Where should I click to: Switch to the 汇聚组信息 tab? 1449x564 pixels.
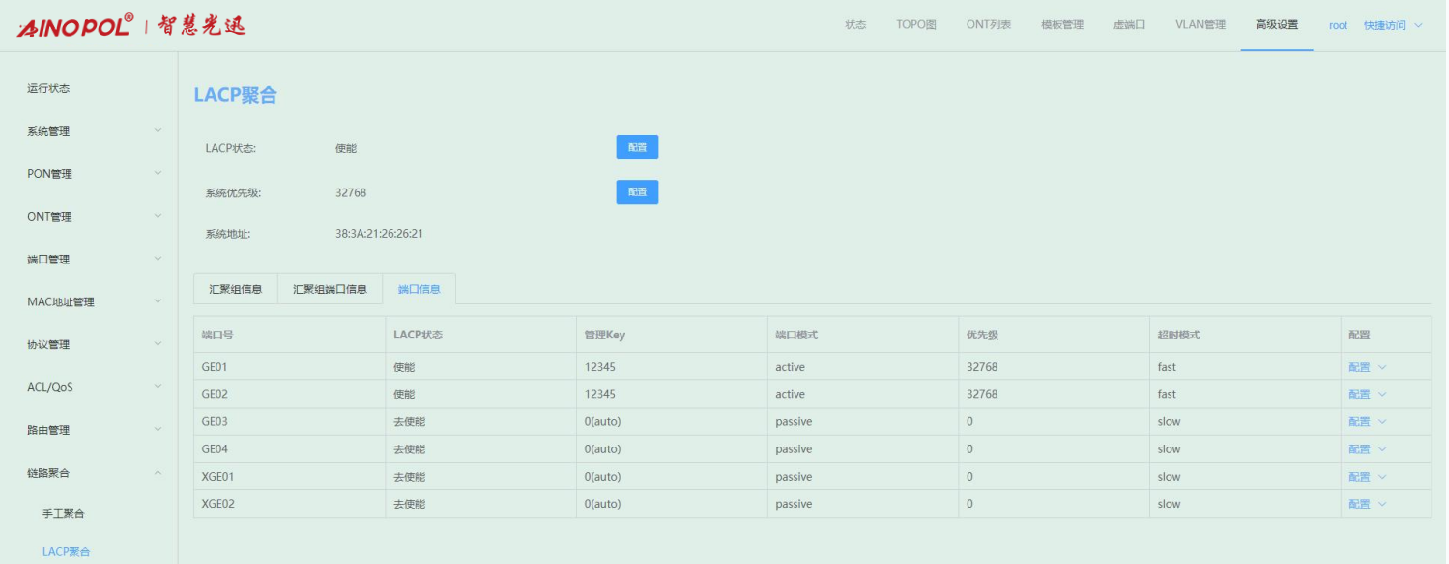pos(235,289)
